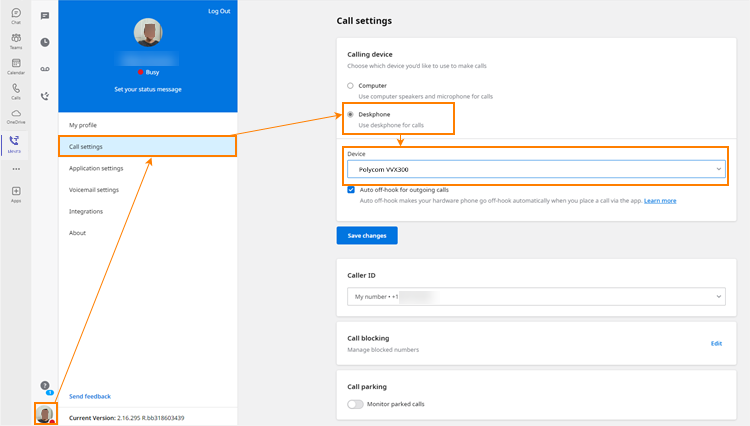Viewport: 750px width, 426px height.
Task: Click Edit for Call blocking
Action: (716, 343)
